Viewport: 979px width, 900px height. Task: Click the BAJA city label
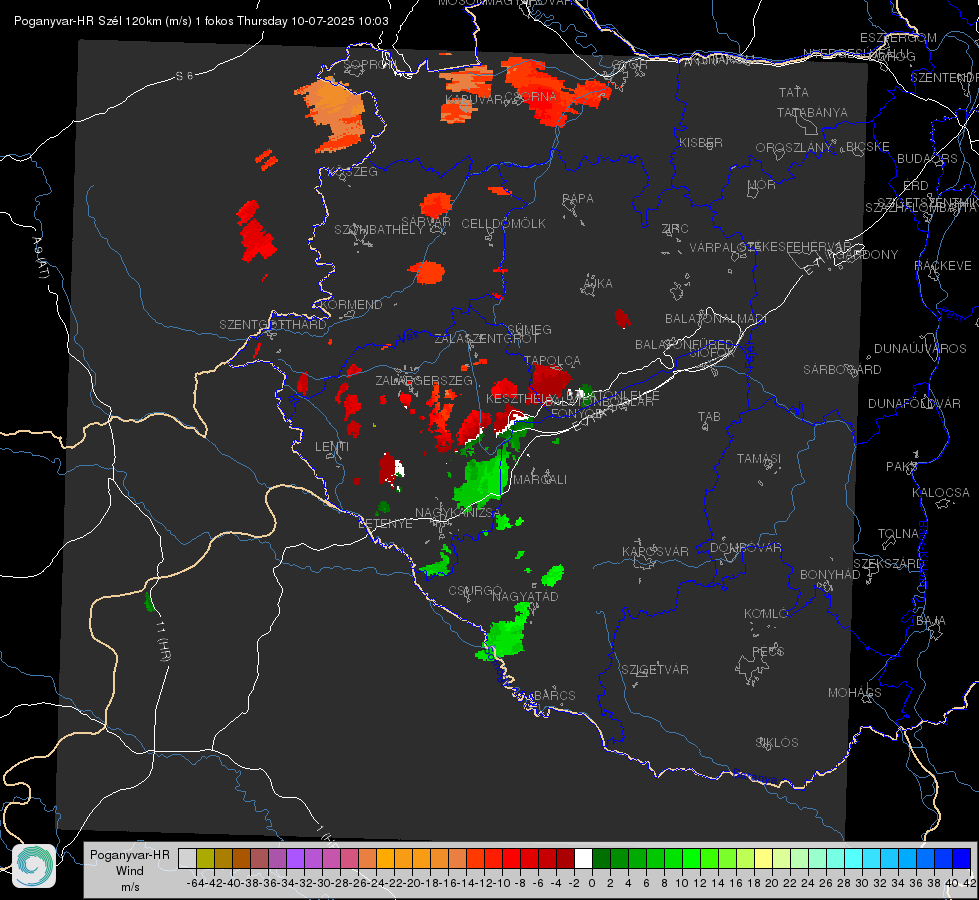[x=931, y=621]
